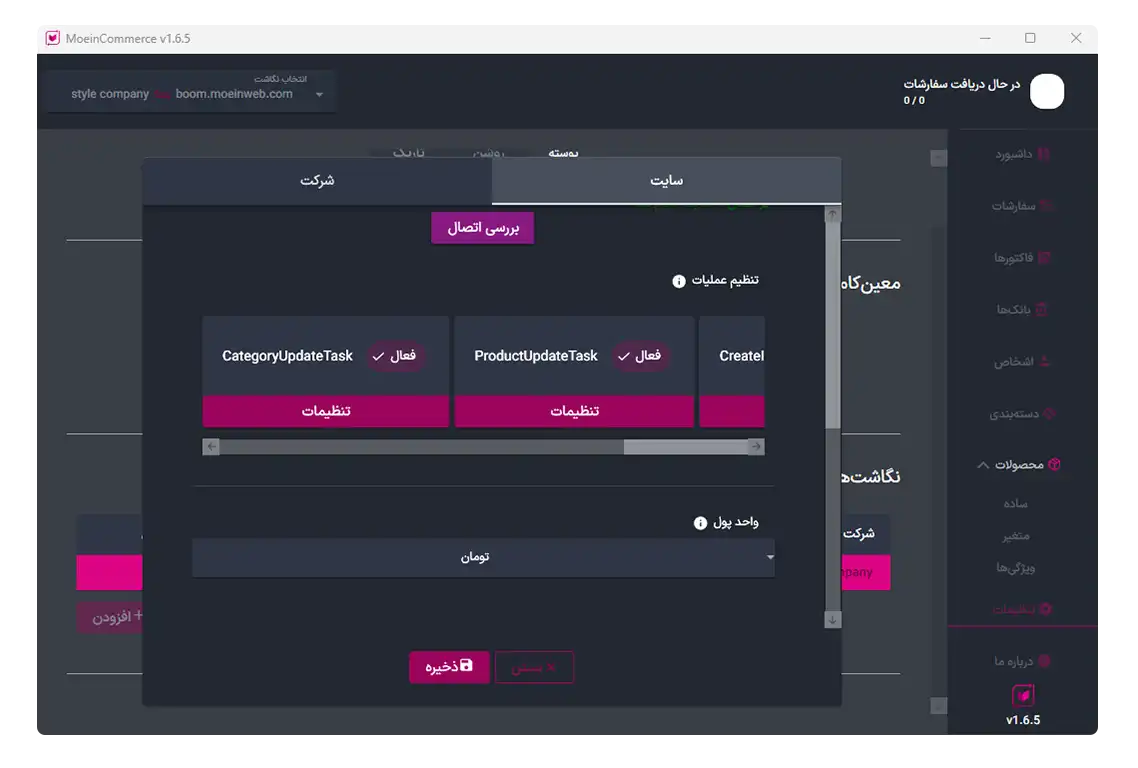Switch to the سایت tab
This screenshot has height=768, width=1138.
pyautogui.click(x=666, y=181)
